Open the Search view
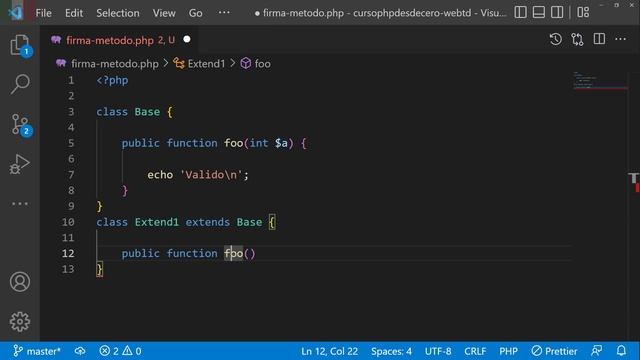 [20, 84]
